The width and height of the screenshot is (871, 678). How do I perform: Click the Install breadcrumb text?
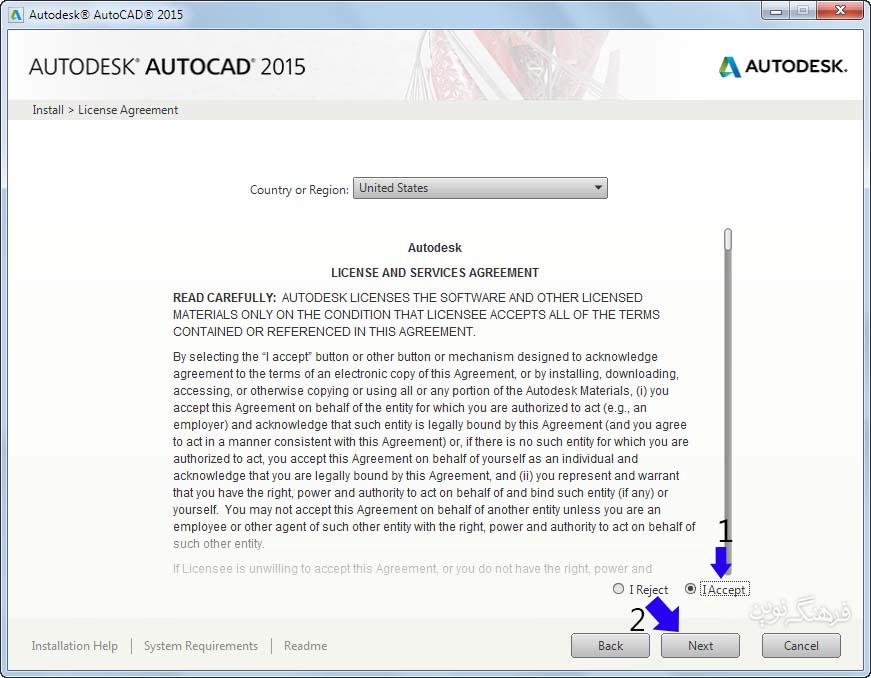click(48, 110)
